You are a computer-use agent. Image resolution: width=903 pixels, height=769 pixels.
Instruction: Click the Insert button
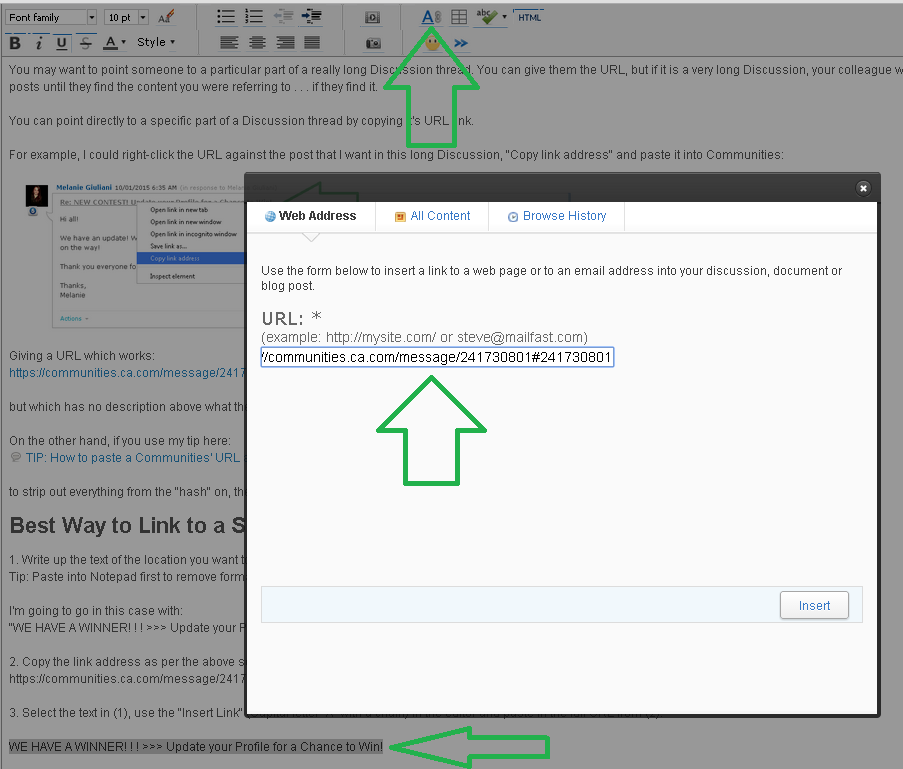[814, 605]
